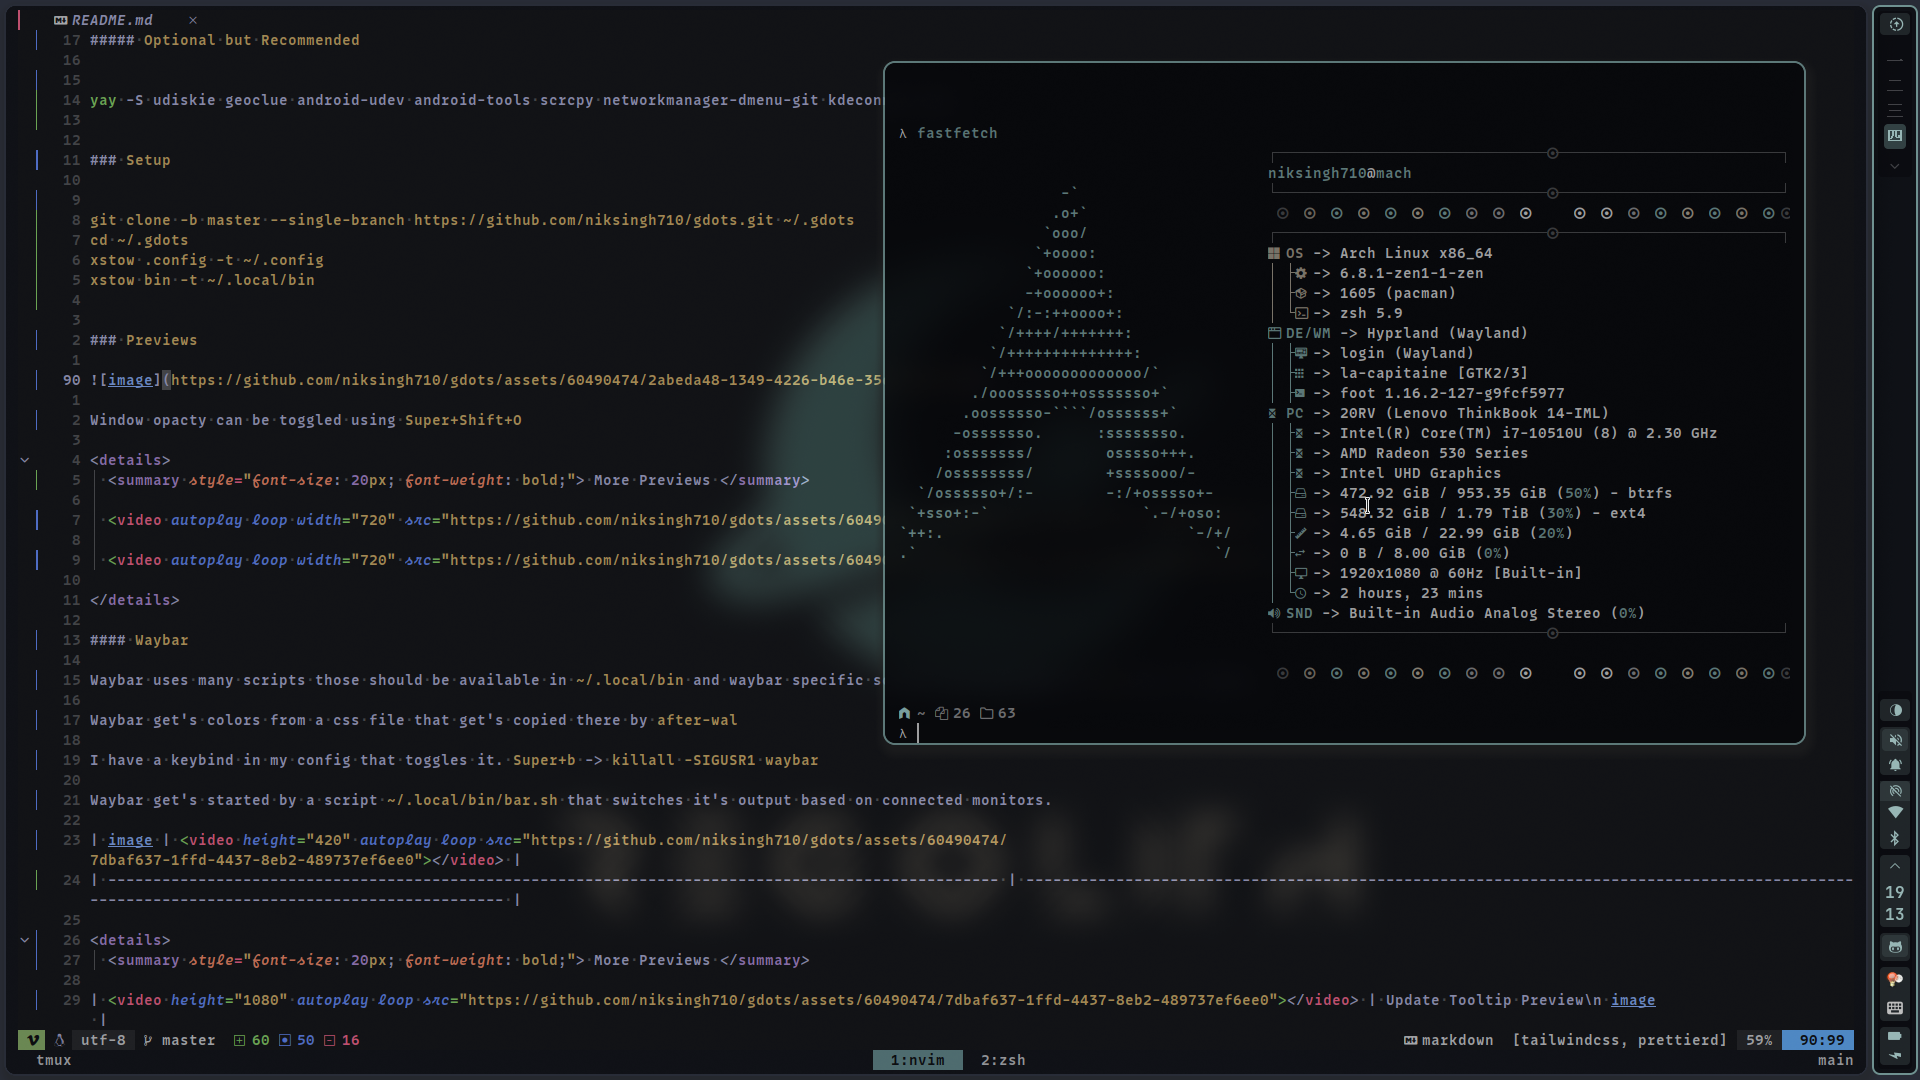Click the 1920x1080 @ 60Hz display row
The image size is (1920, 1080).
click(x=1437, y=573)
